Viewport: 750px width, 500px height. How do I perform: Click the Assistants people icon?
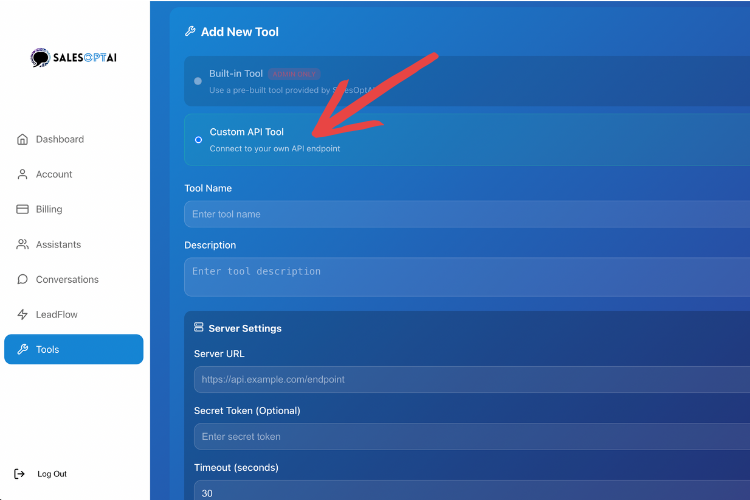[23, 244]
